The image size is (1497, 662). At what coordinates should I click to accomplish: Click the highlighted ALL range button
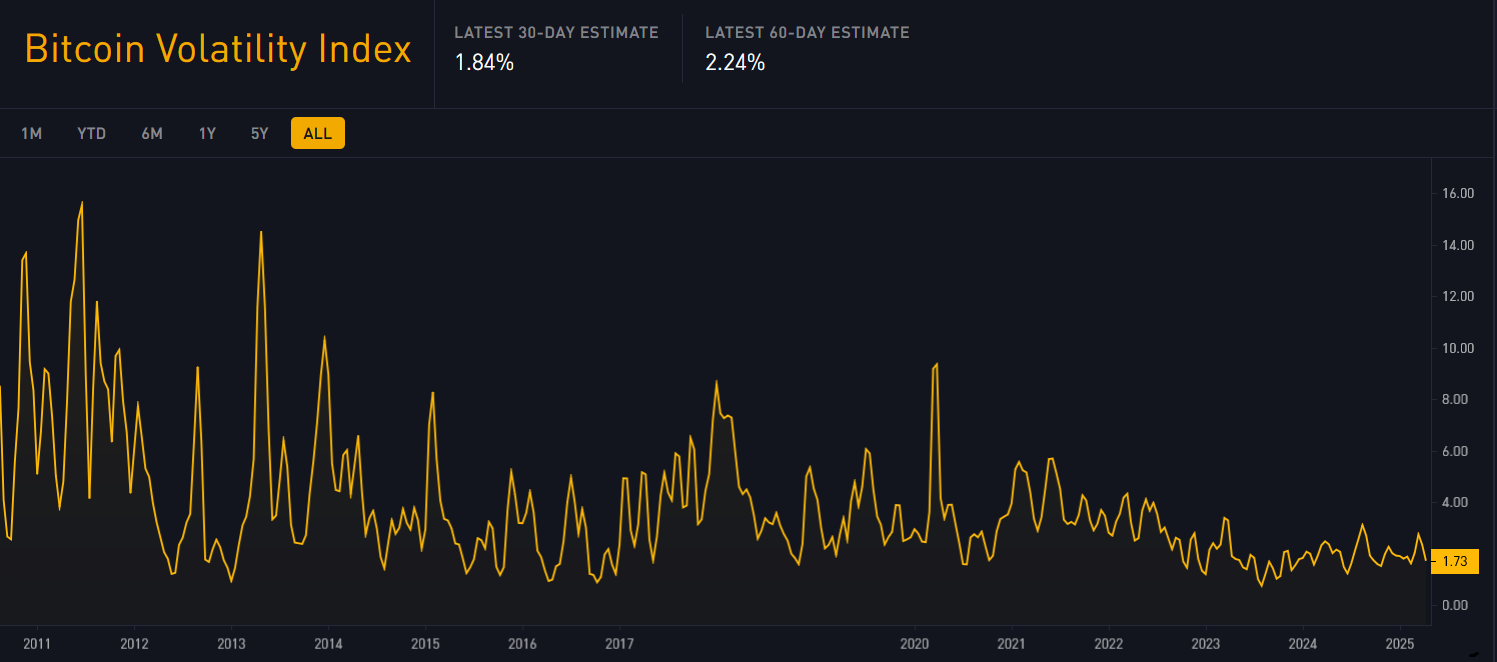pyautogui.click(x=318, y=133)
